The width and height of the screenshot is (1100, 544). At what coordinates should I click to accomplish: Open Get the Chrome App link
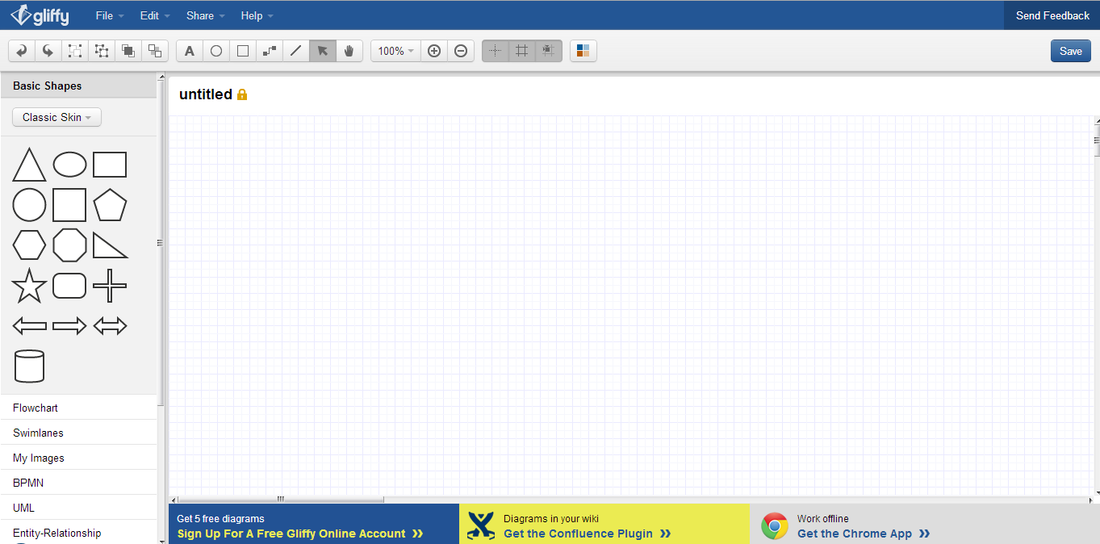tap(864, 533)
